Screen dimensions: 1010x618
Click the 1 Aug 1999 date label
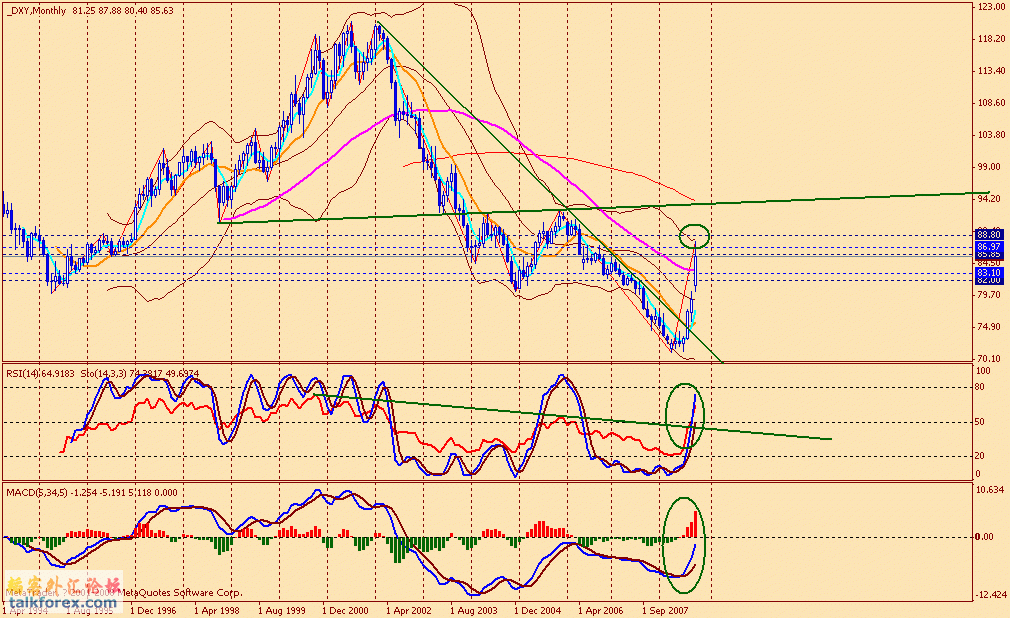coord(281,610)
